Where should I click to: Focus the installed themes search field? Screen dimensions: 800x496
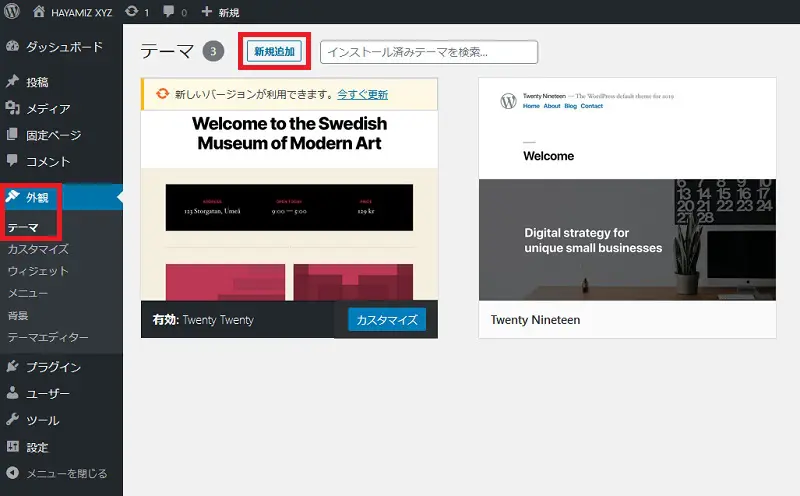pyautogui.click(x=428, y=52)
